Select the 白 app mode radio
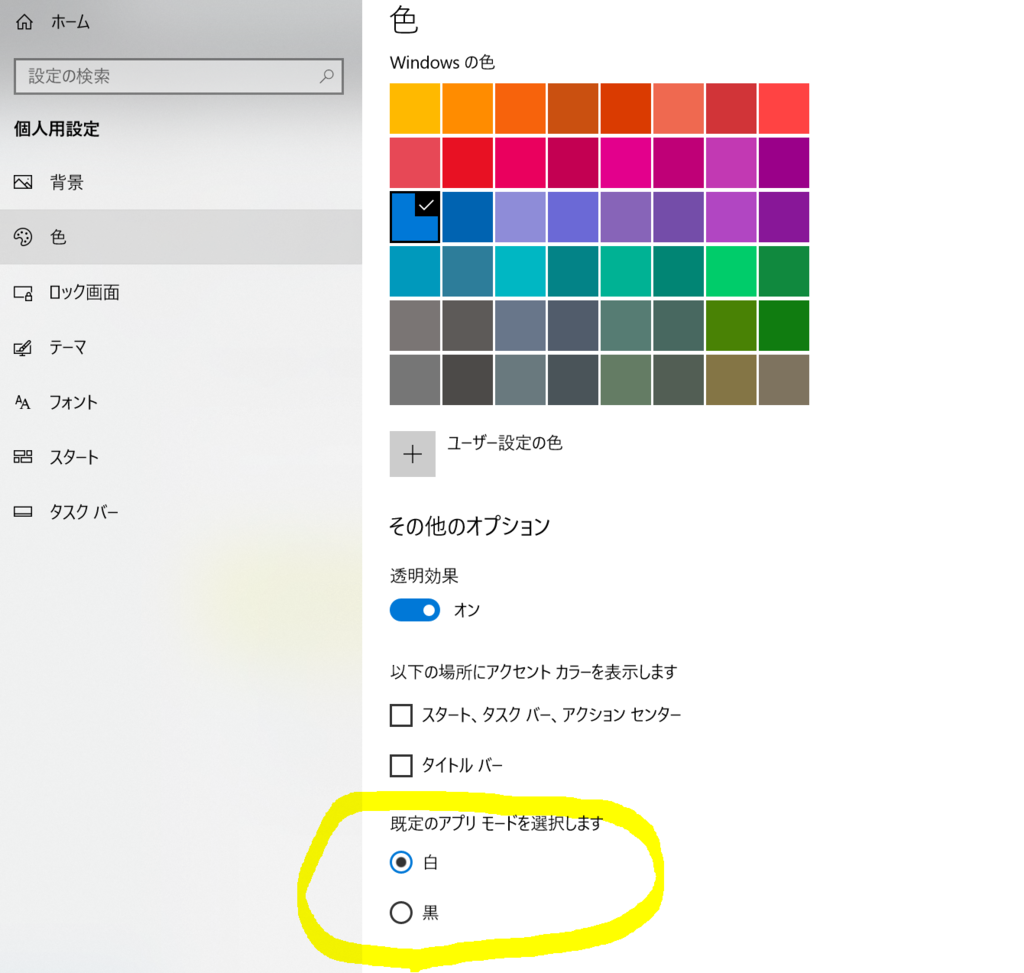Viewport: 1024px width, 973px height. point(401,862)
